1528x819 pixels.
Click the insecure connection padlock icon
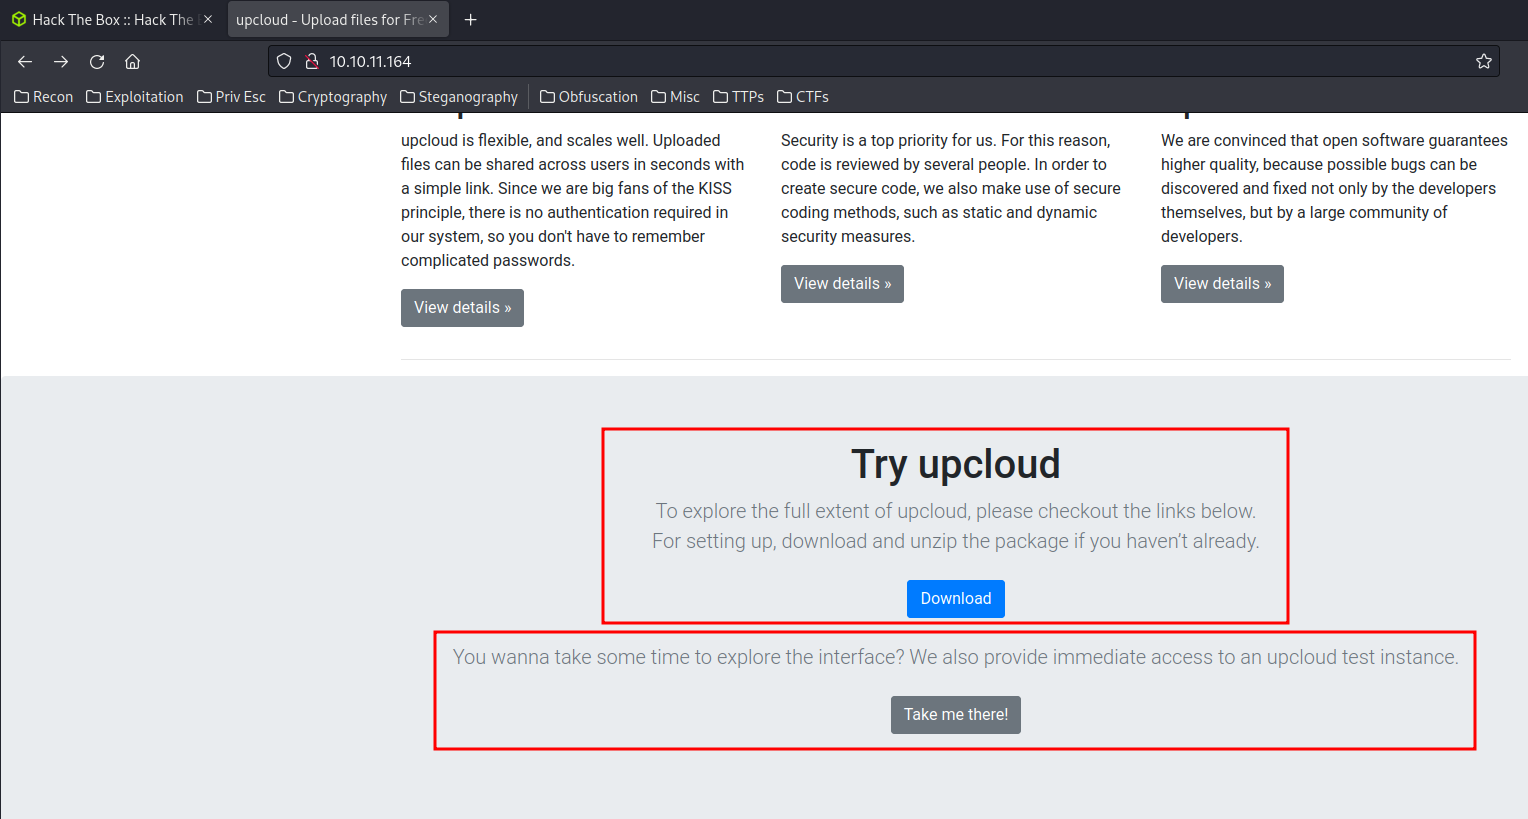(311, 62)
